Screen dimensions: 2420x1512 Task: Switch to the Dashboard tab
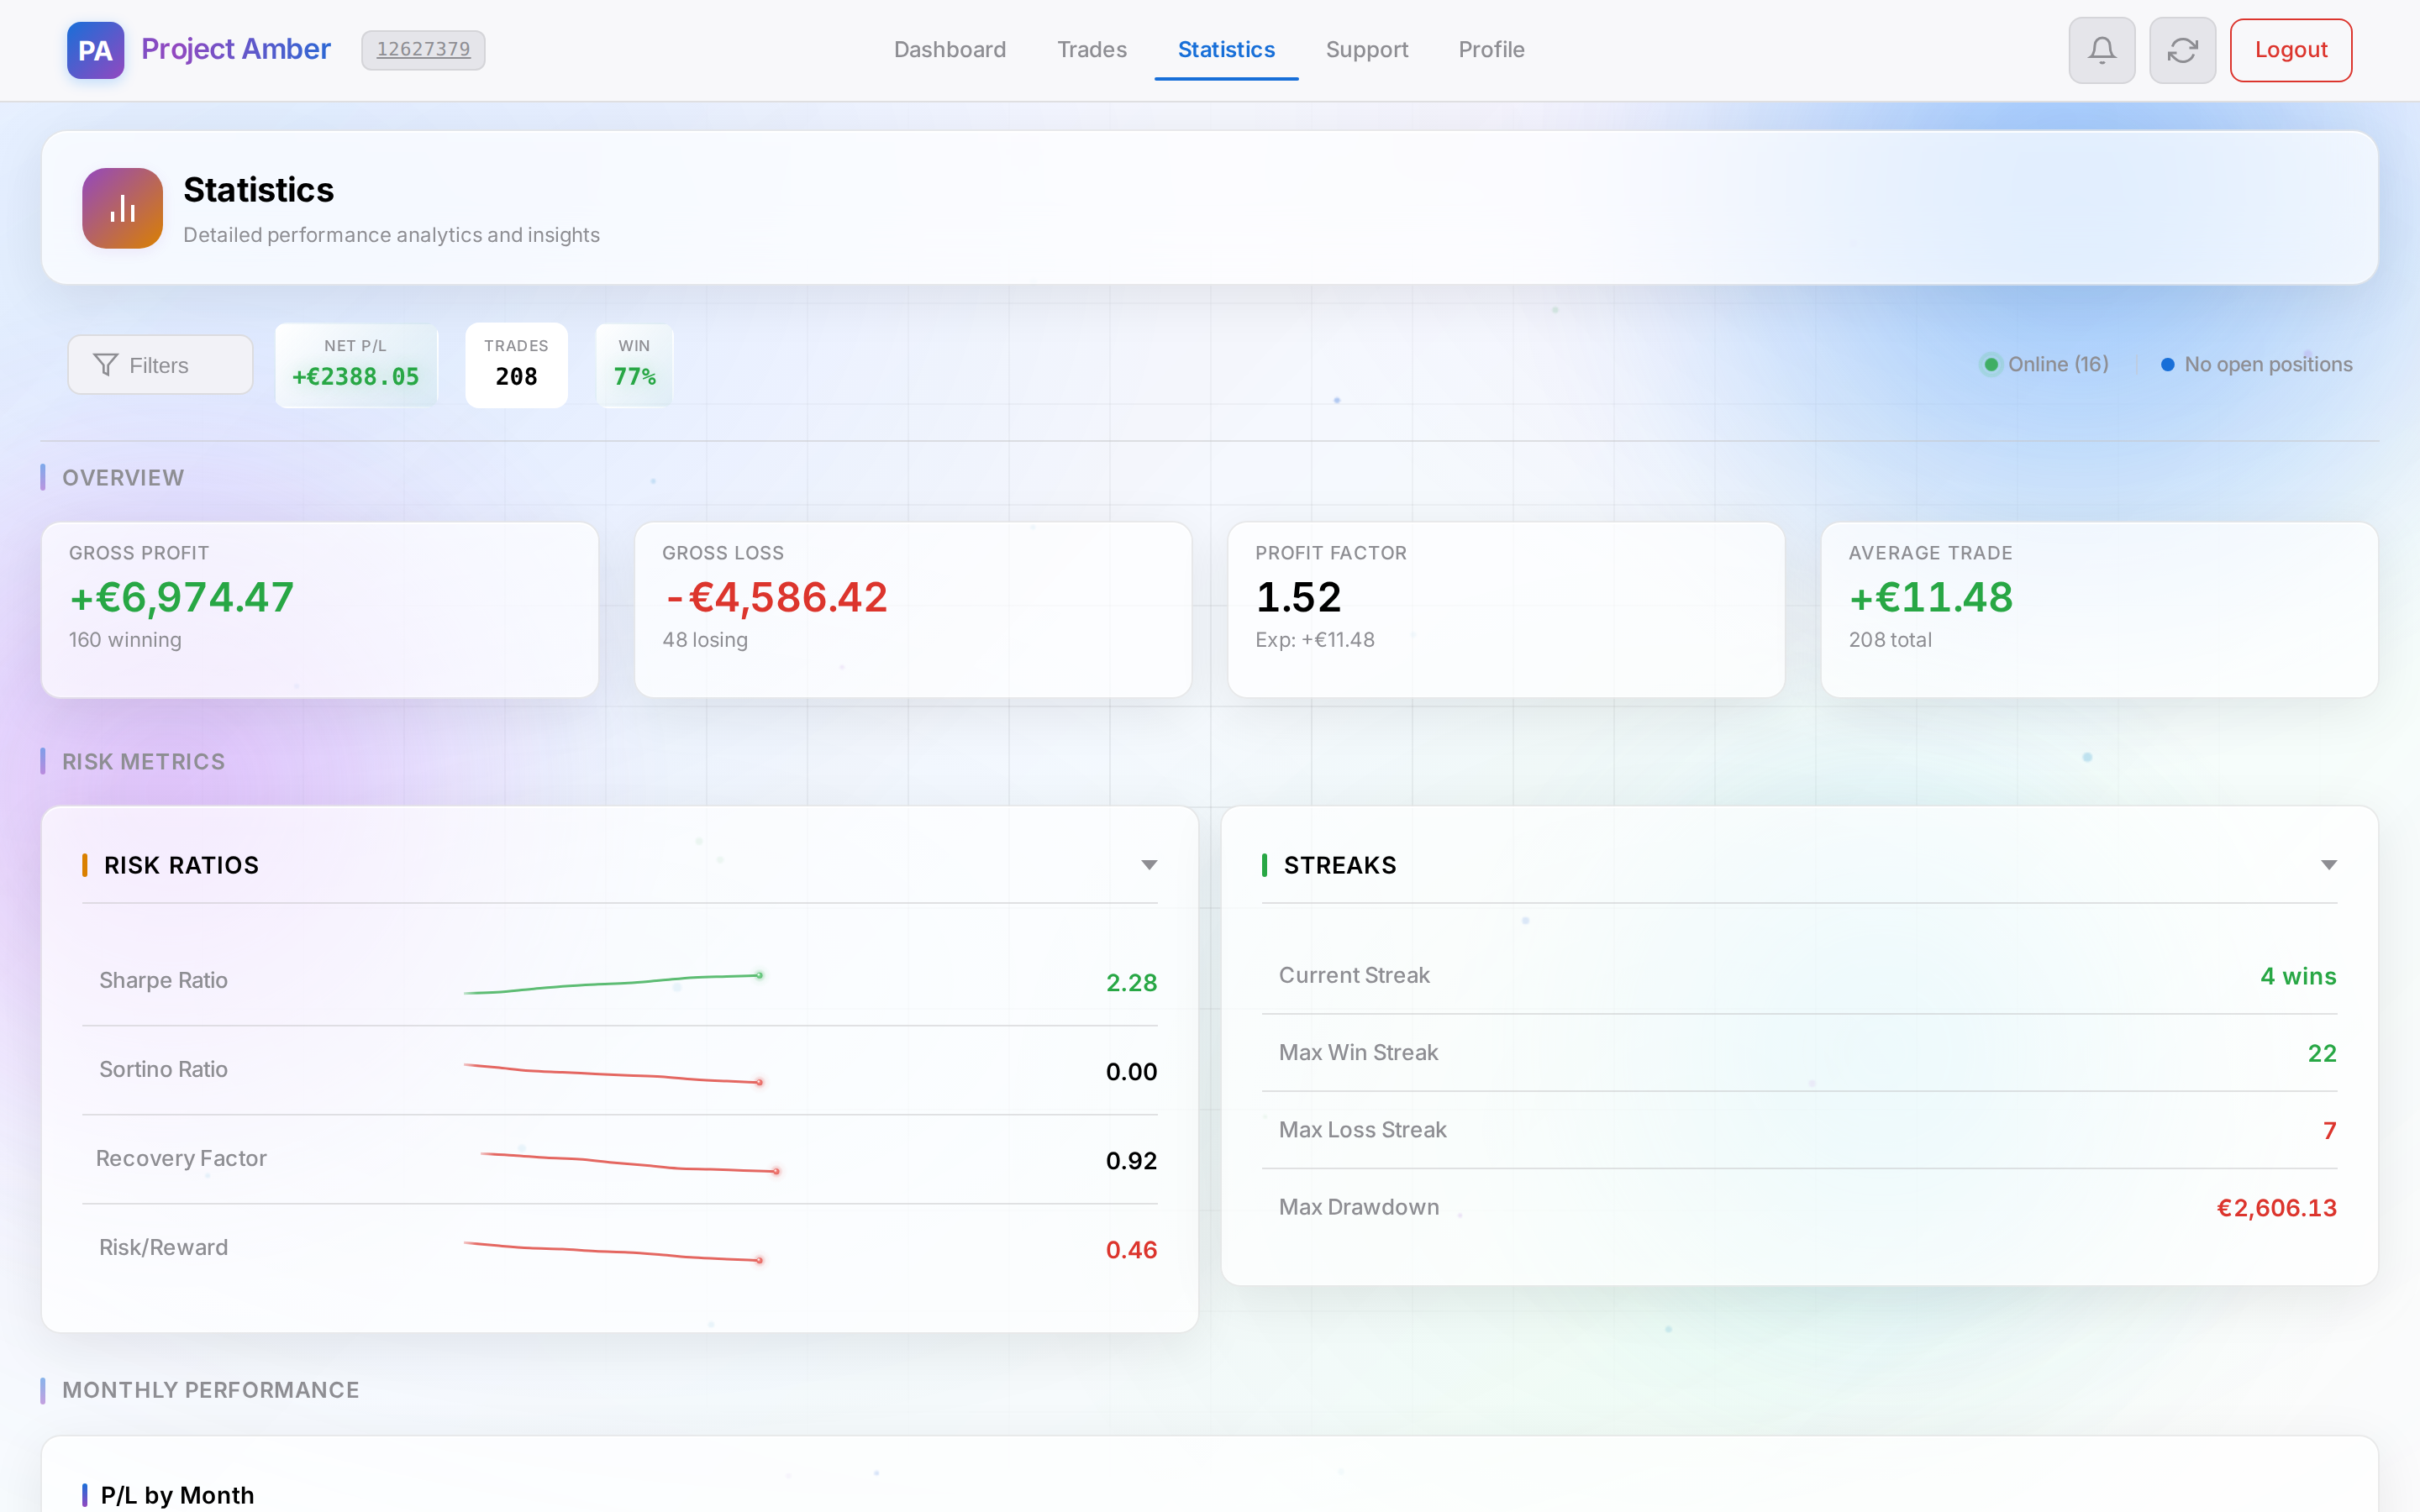(949, 49)
